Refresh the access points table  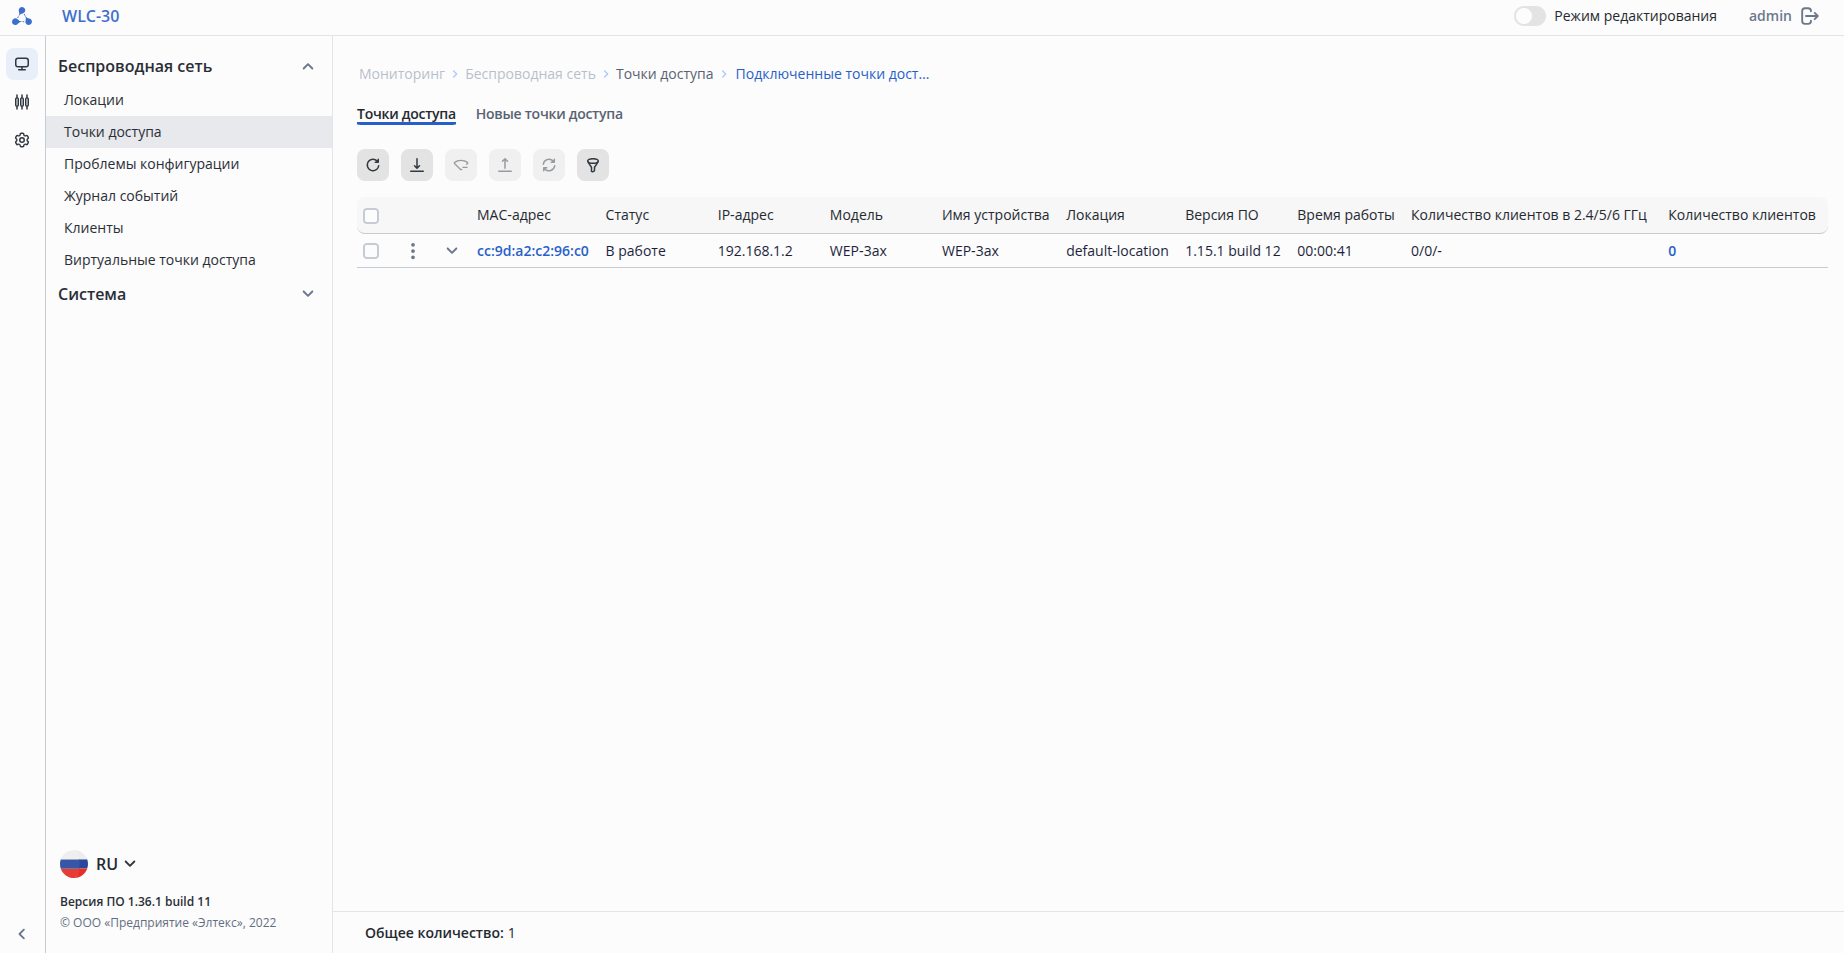click(x=373, y=165)
